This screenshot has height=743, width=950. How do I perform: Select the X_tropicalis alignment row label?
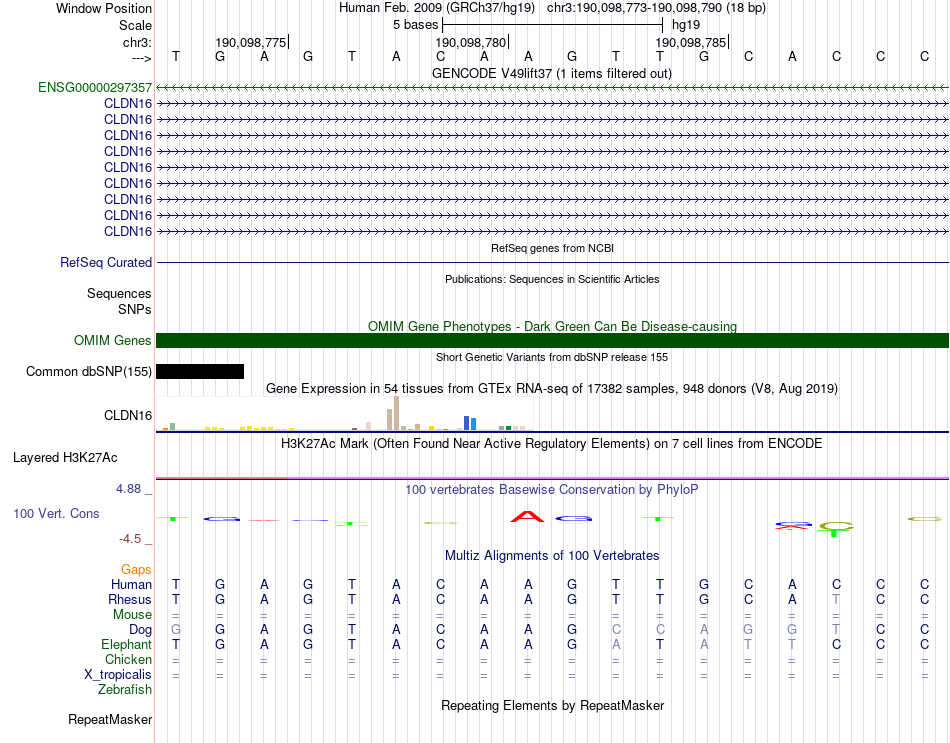pyautogui.click(x=118, y=675)
